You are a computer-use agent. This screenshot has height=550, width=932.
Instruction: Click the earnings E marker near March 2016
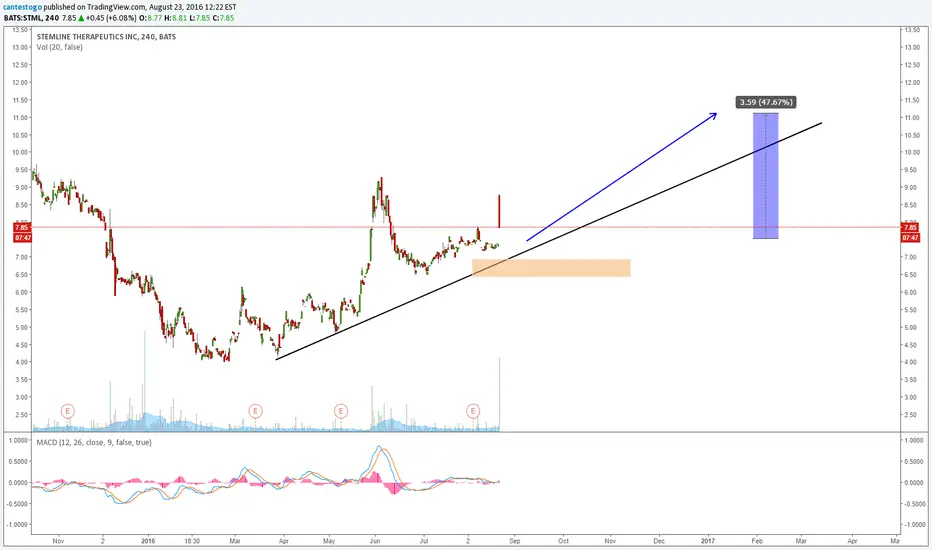click(255, 411)
